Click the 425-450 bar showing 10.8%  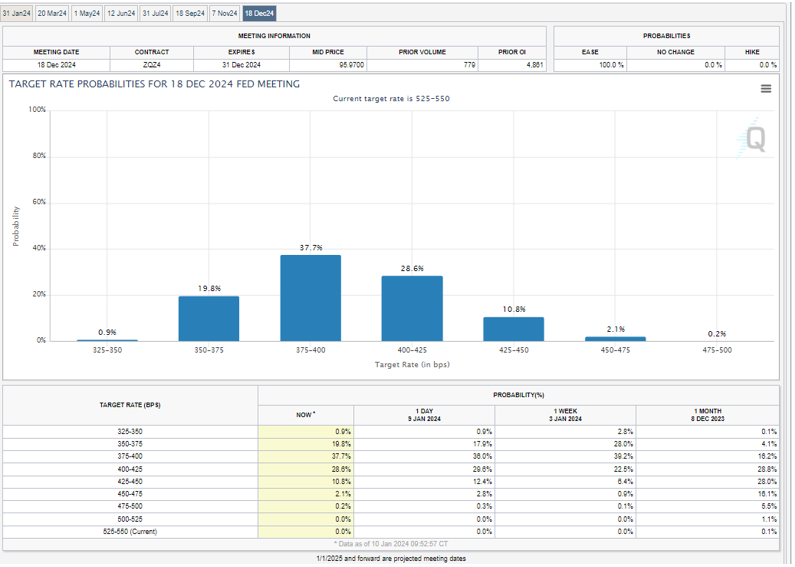[x=513, y=329]
